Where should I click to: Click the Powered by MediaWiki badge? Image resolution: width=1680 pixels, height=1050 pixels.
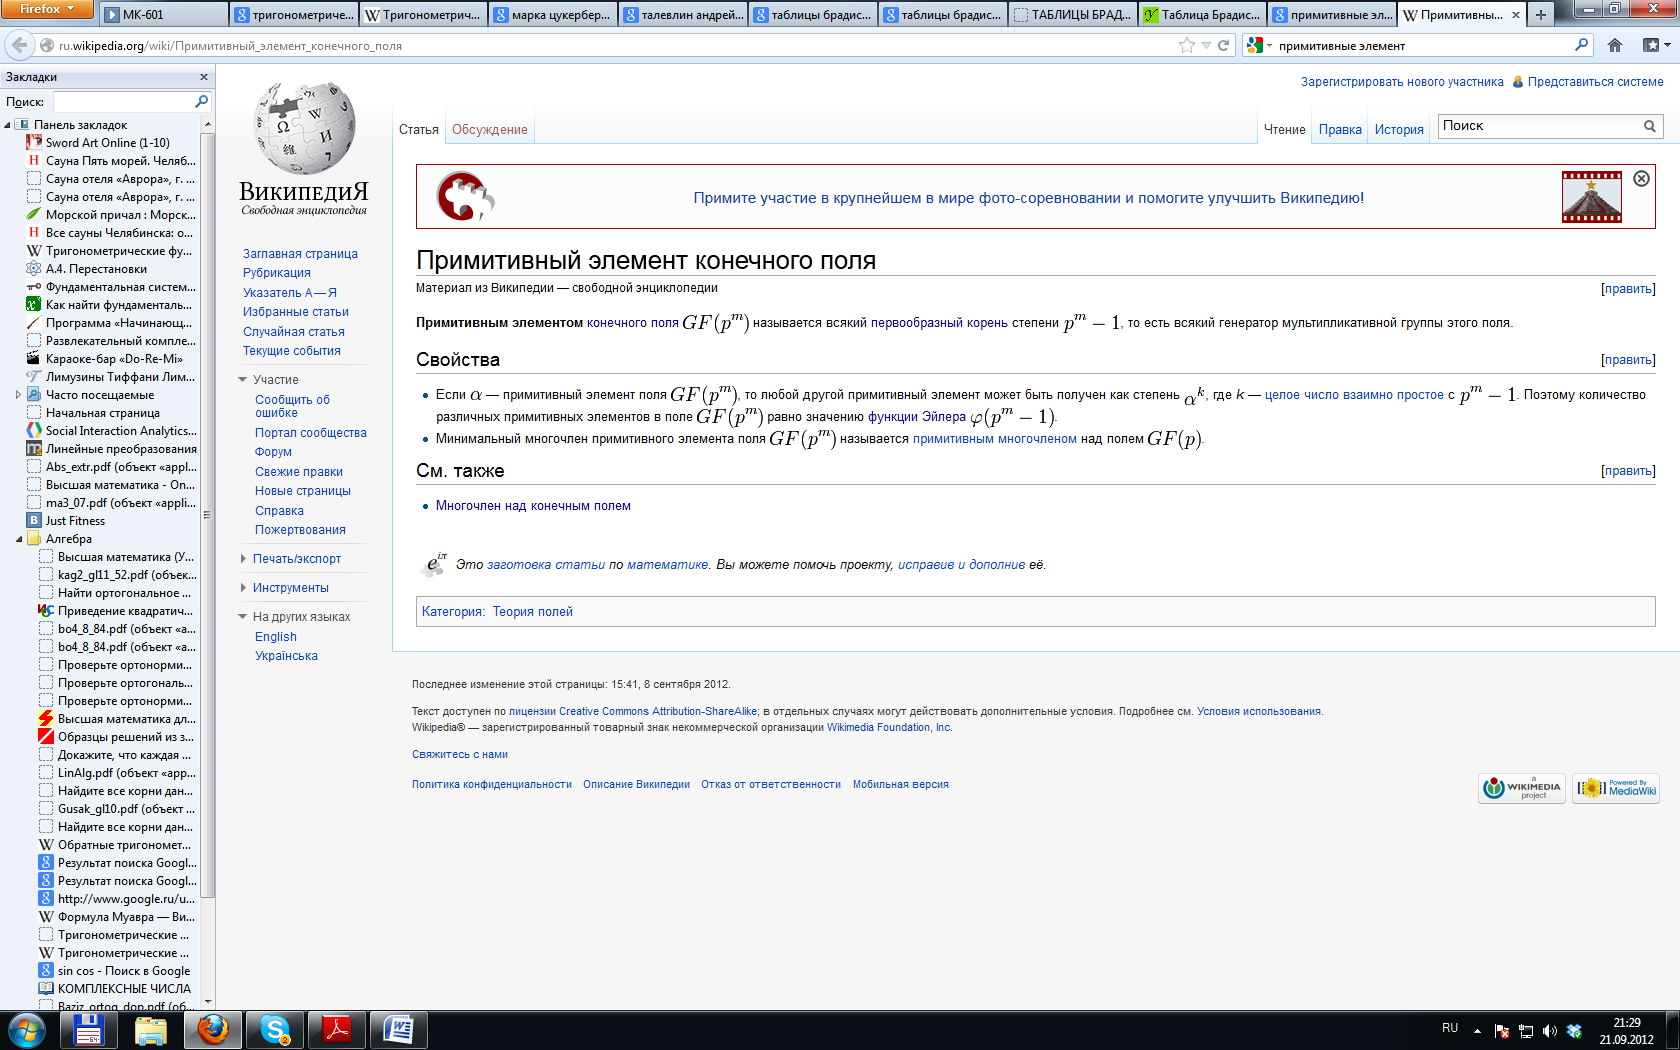coord(1616,788)
